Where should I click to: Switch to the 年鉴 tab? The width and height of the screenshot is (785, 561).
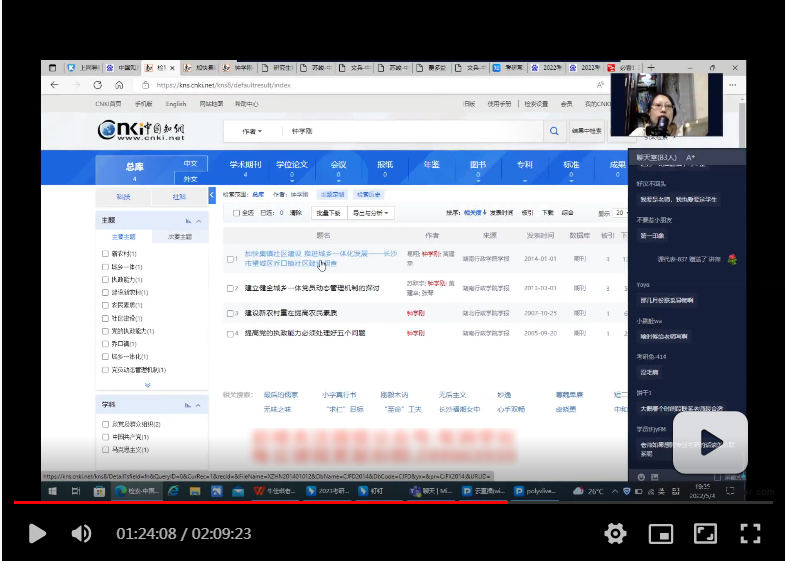tap(432, 165)
